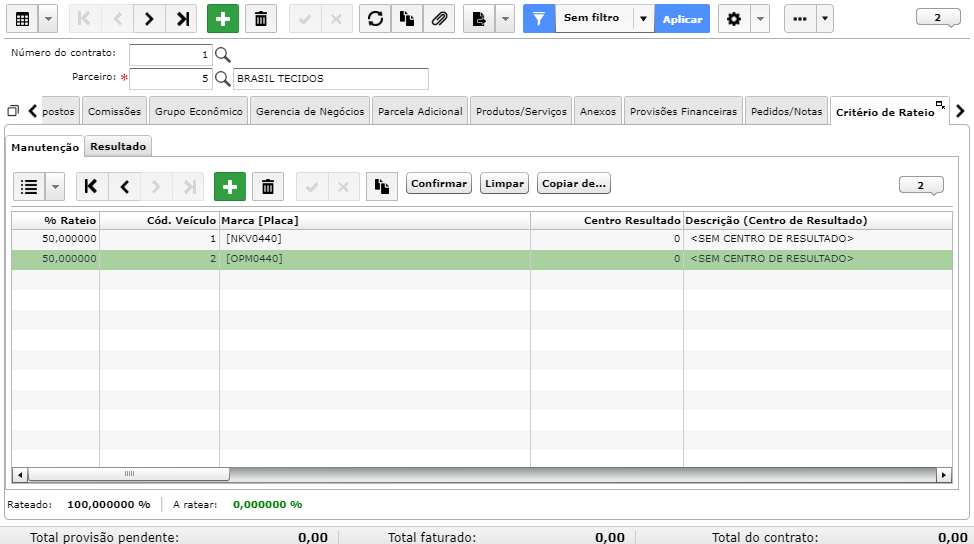Image resolution: width=974 pixels, height=544 pixels.
Task: Click the horizontal scrollbar thumb of the grid
Action: 129,474
